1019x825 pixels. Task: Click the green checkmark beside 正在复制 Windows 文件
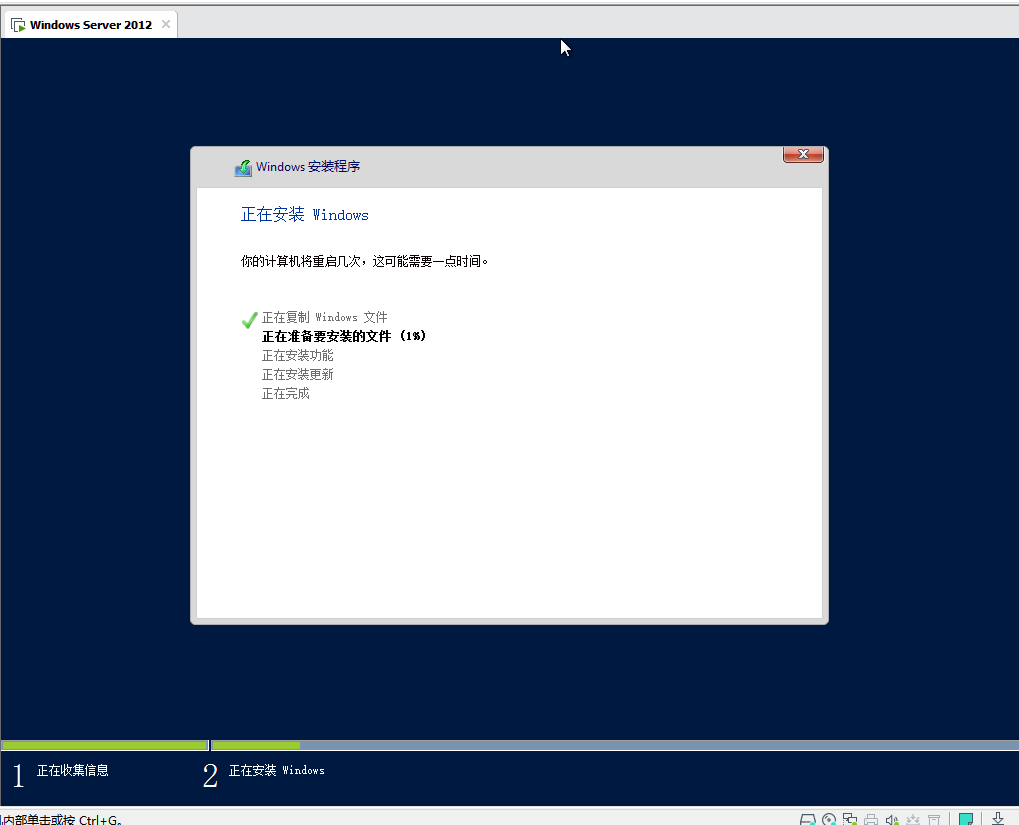click(250, 319)
